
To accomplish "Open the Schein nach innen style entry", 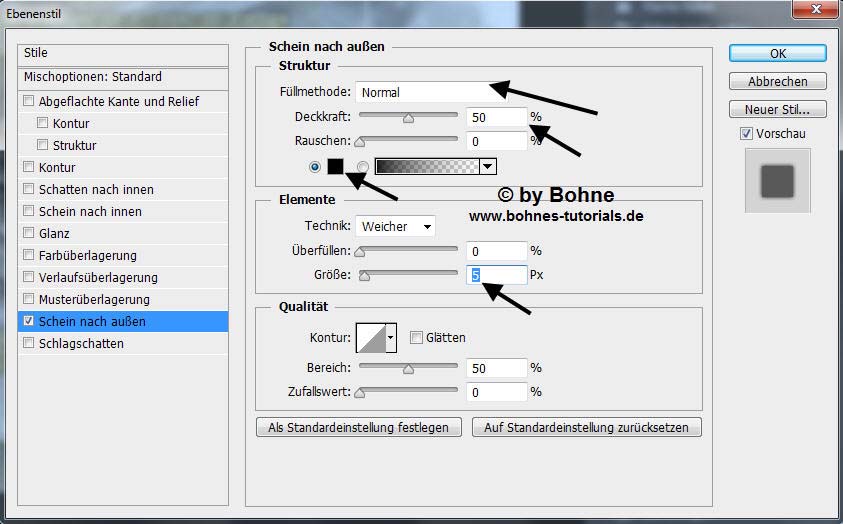I will pos(90,212).
